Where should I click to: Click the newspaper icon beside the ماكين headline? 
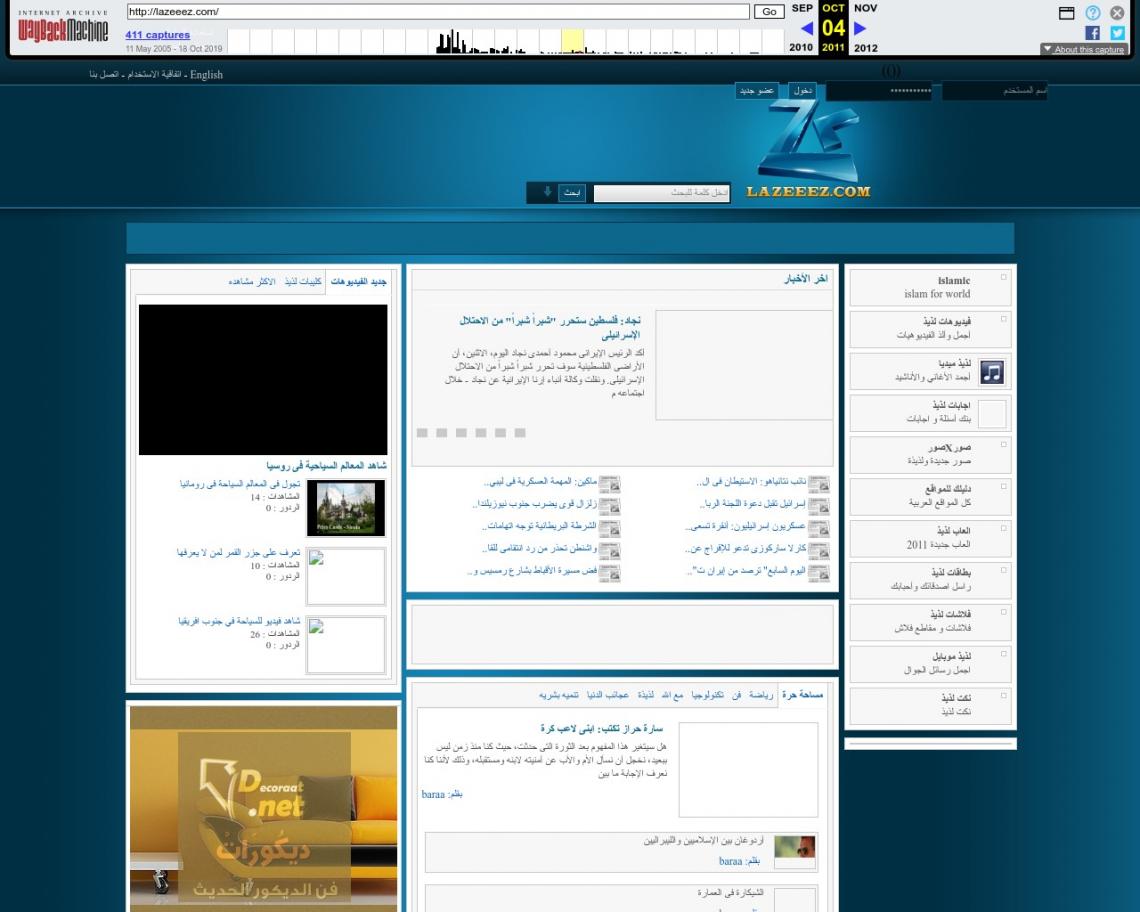pos(609,484)
